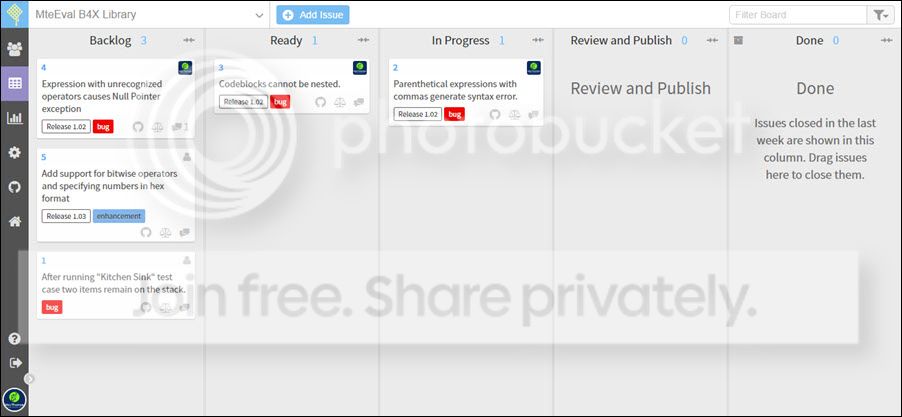Click bug label on Codeblocks card
Screen dimensions: 902x417
tap(280, 102)
